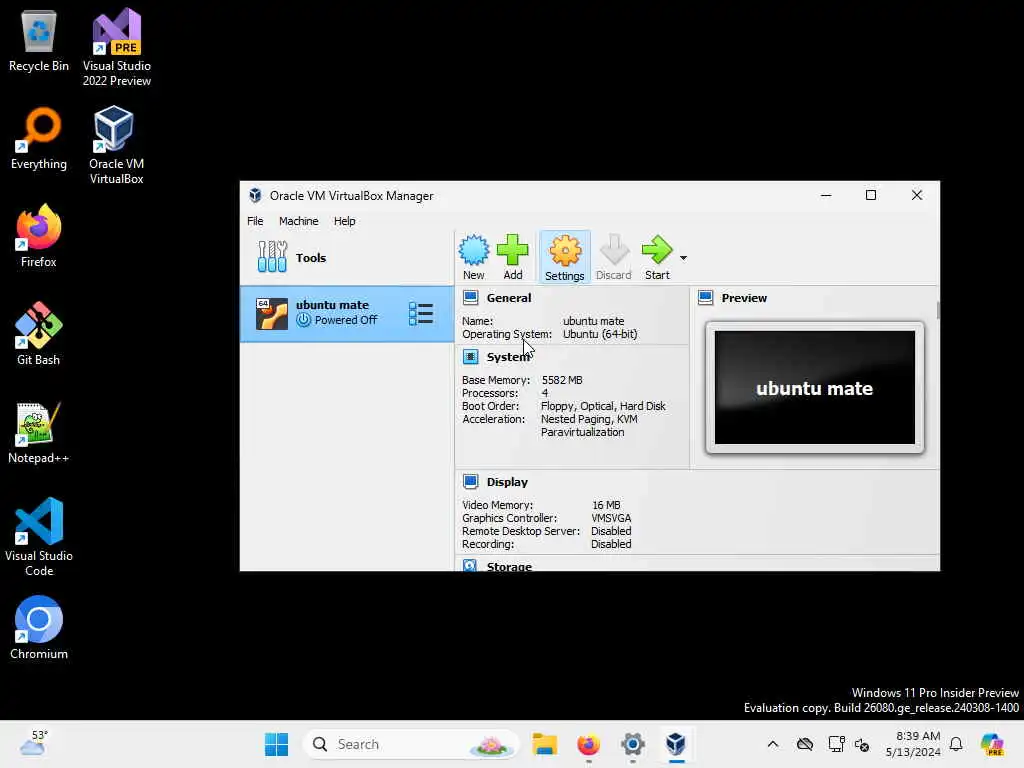The image size is (1024, 768).
Task: Click the green Add machine icon
Action: tap(513, 257)
